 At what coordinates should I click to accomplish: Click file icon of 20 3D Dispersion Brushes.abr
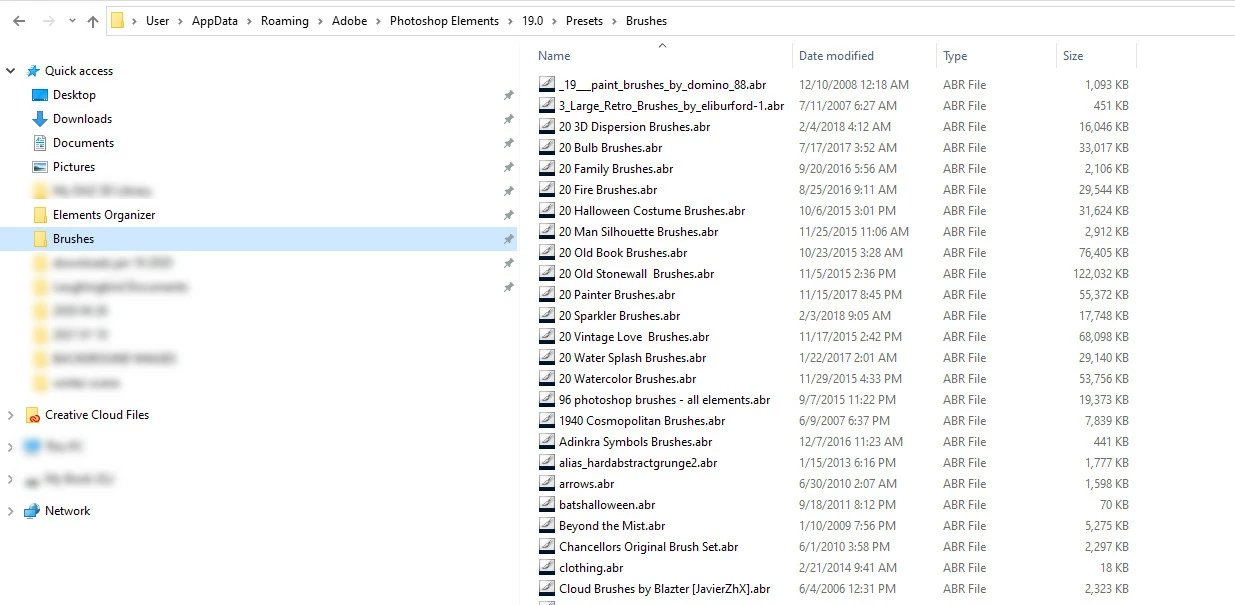(547, 127)
